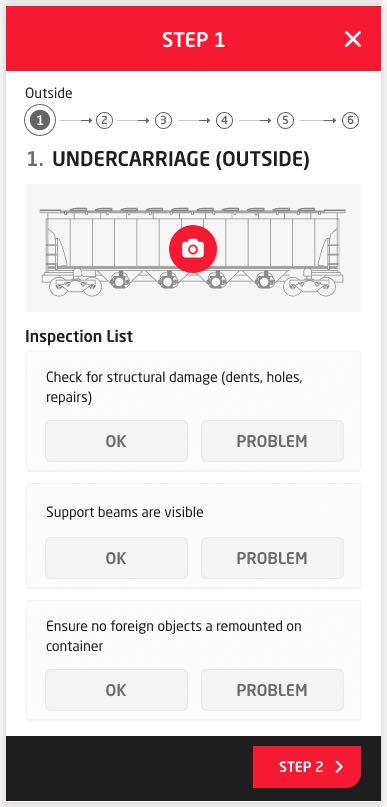387x807 pixels.
Task: Go to step 5 circle indicator
Action: tap(285, 121)
